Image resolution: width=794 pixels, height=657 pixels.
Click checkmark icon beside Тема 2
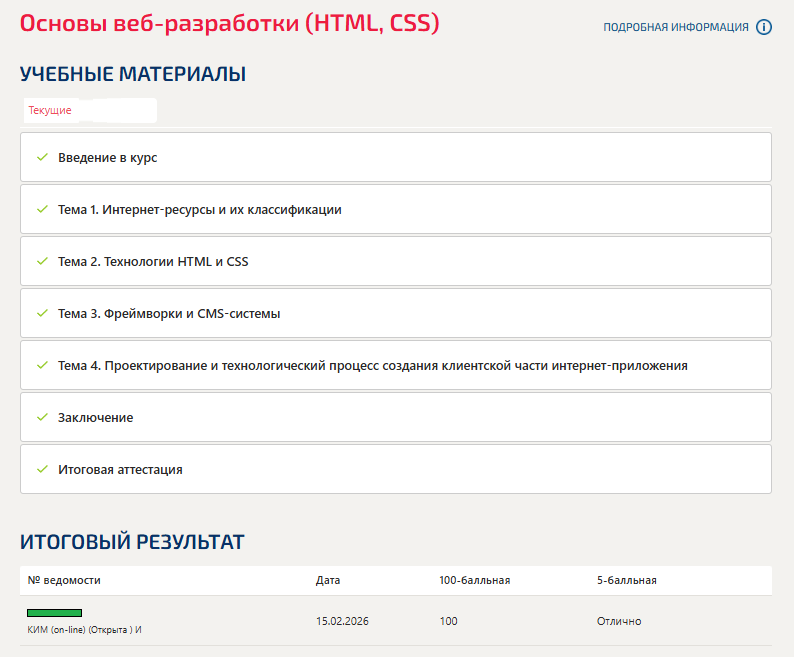[42, 262]
